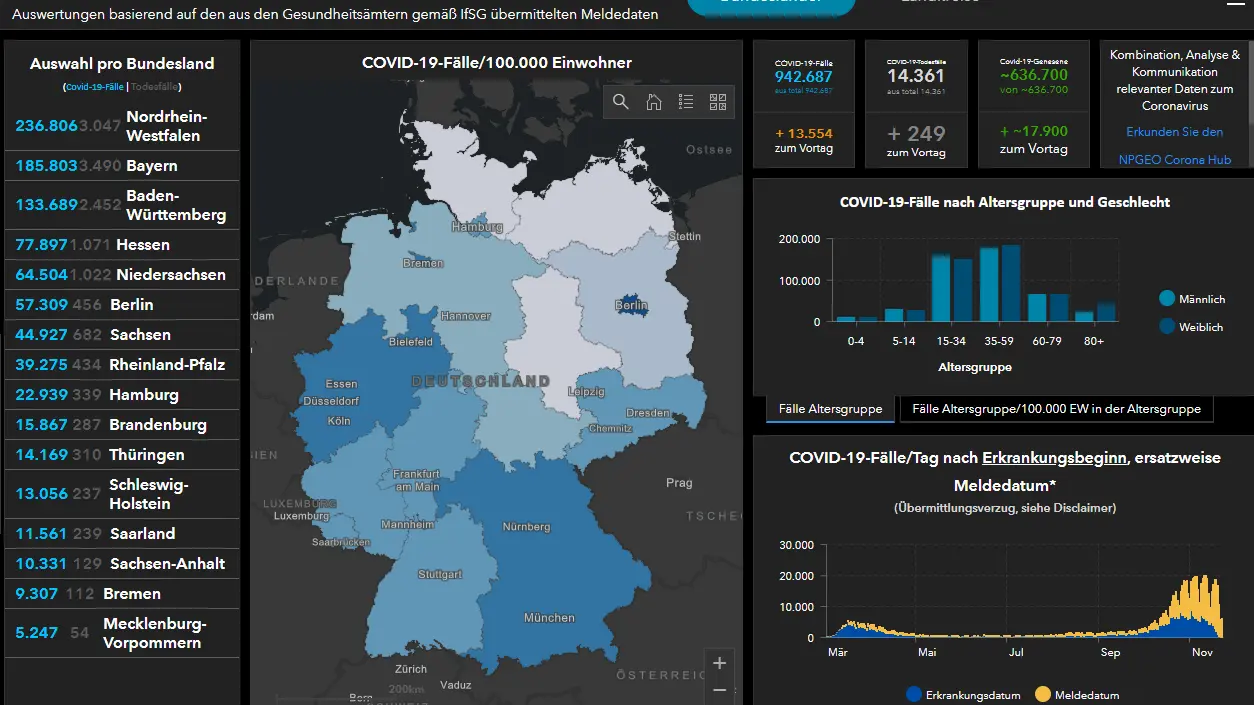Open the NPGEO Corona Hub link
The width and height of the screenshot is (1254, 705).
tap(1174, 159)
